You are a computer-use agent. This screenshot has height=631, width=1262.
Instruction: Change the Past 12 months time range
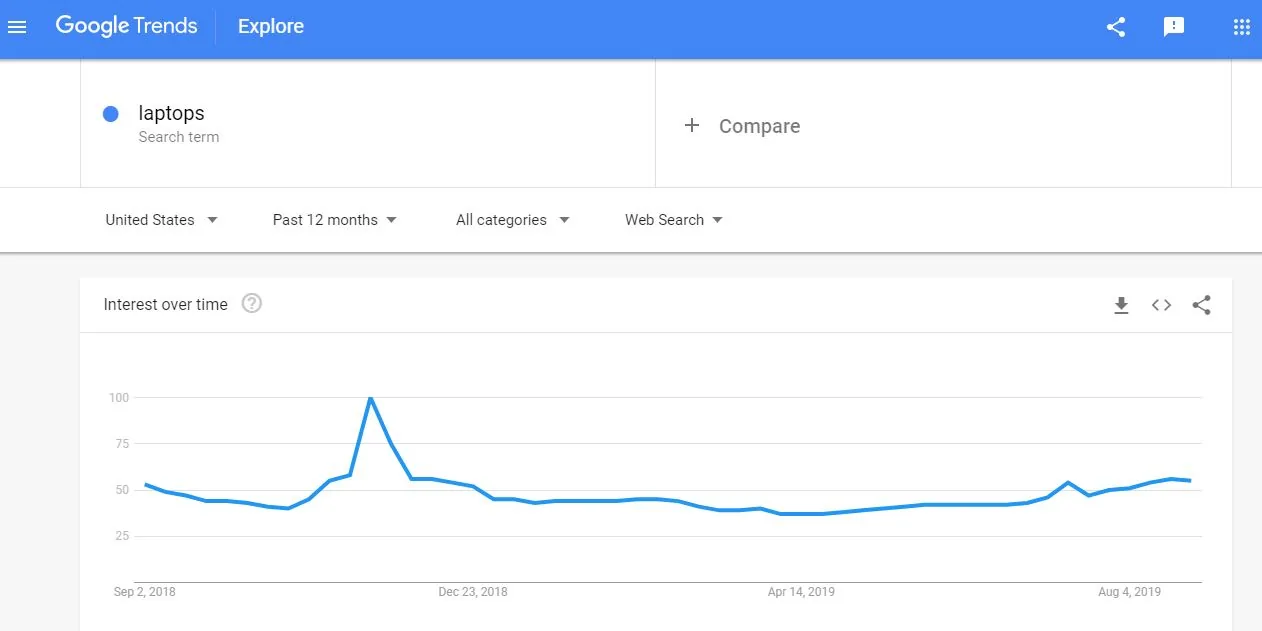[334, 220]
